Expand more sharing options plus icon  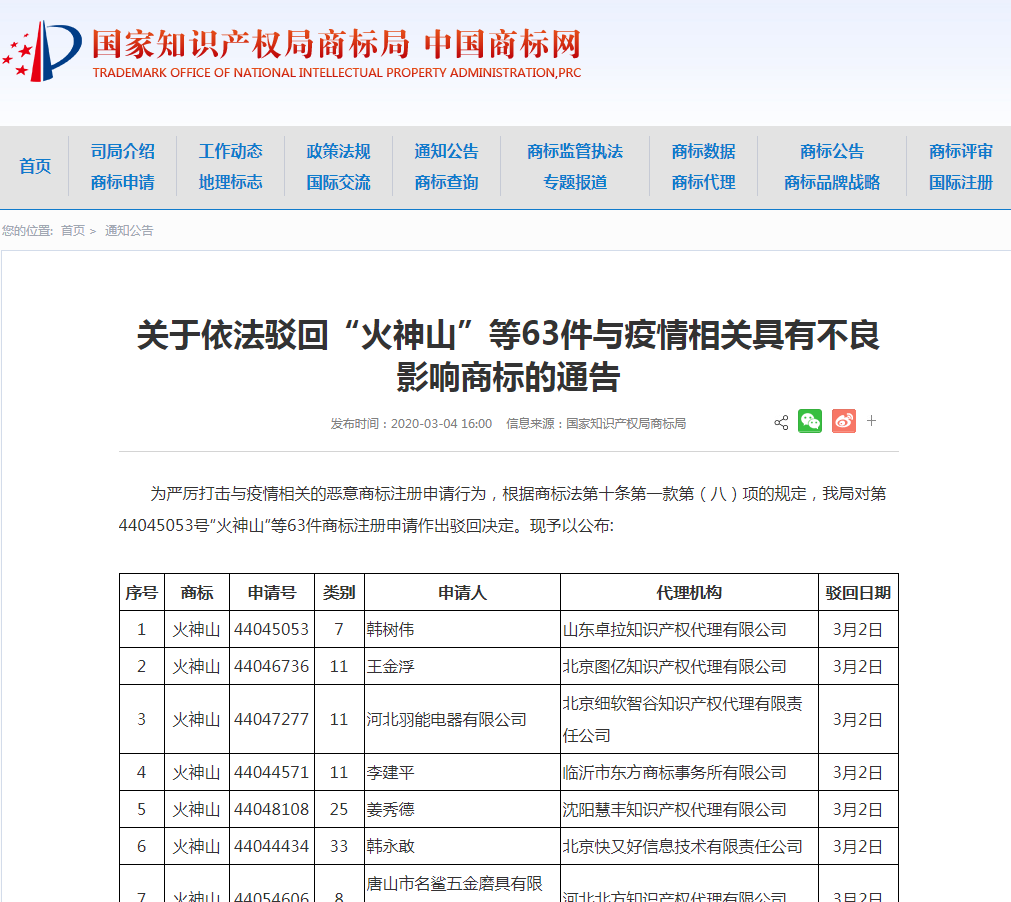871,421
